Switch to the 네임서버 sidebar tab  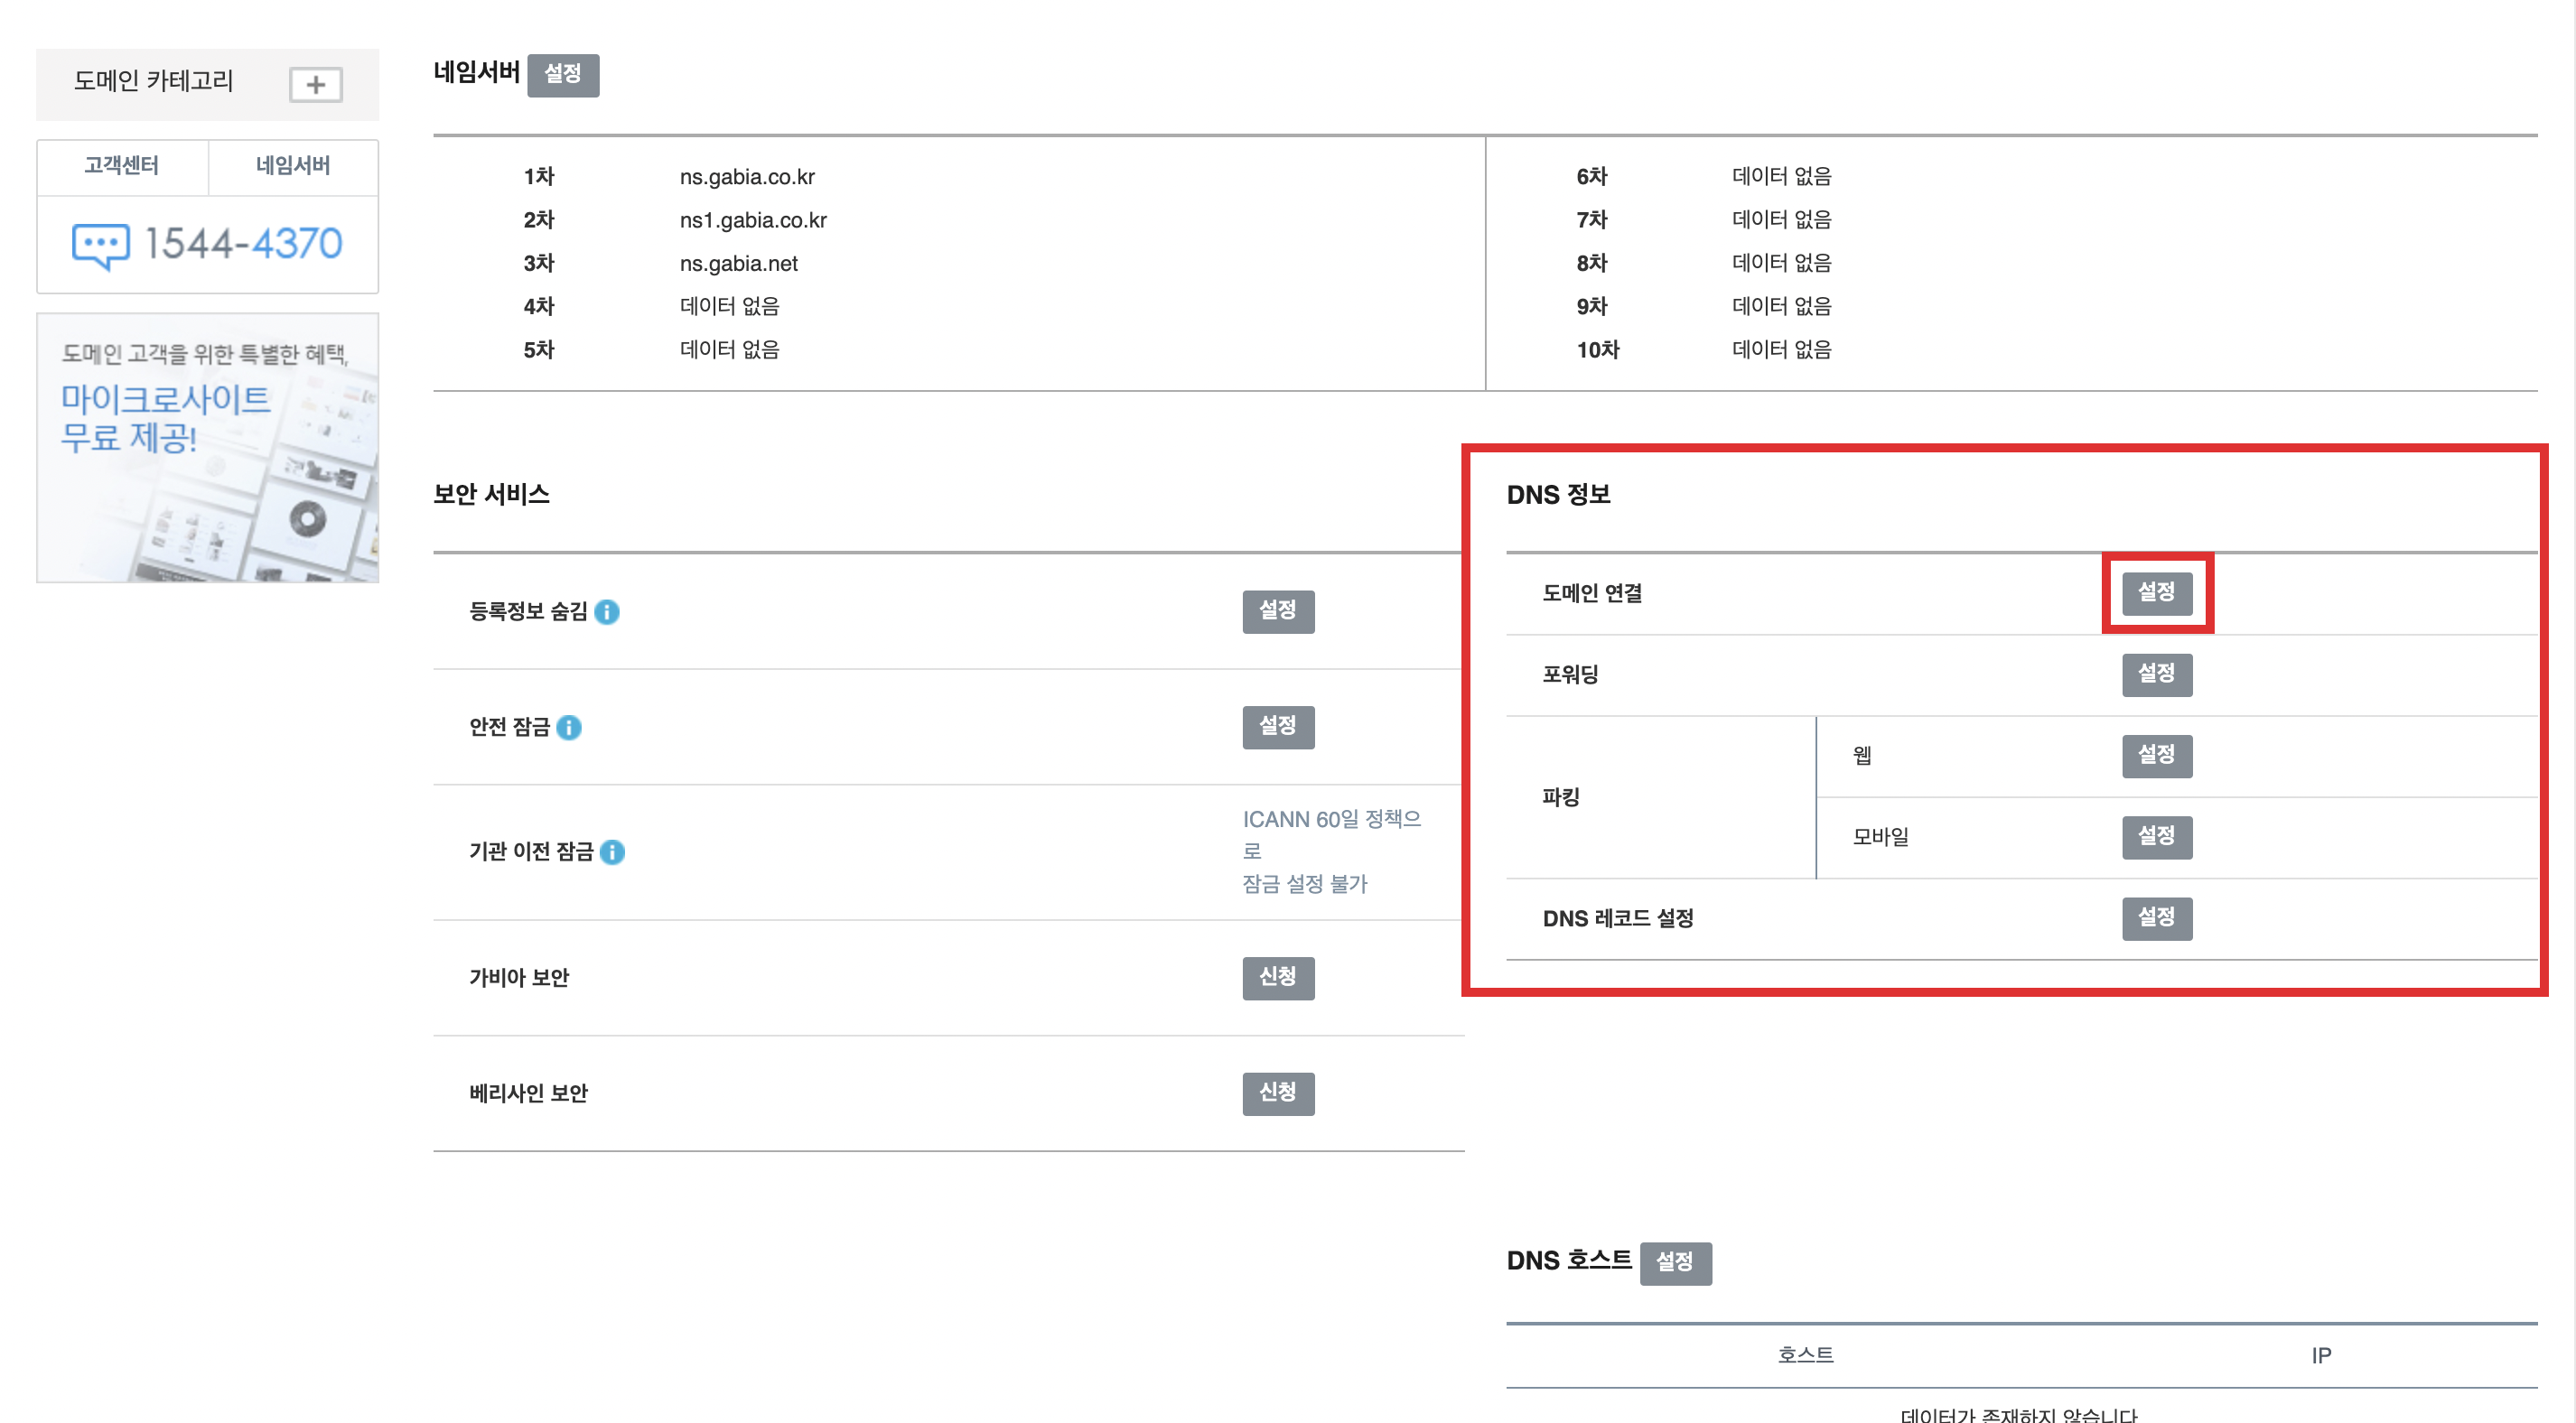(x=293, y=166)
